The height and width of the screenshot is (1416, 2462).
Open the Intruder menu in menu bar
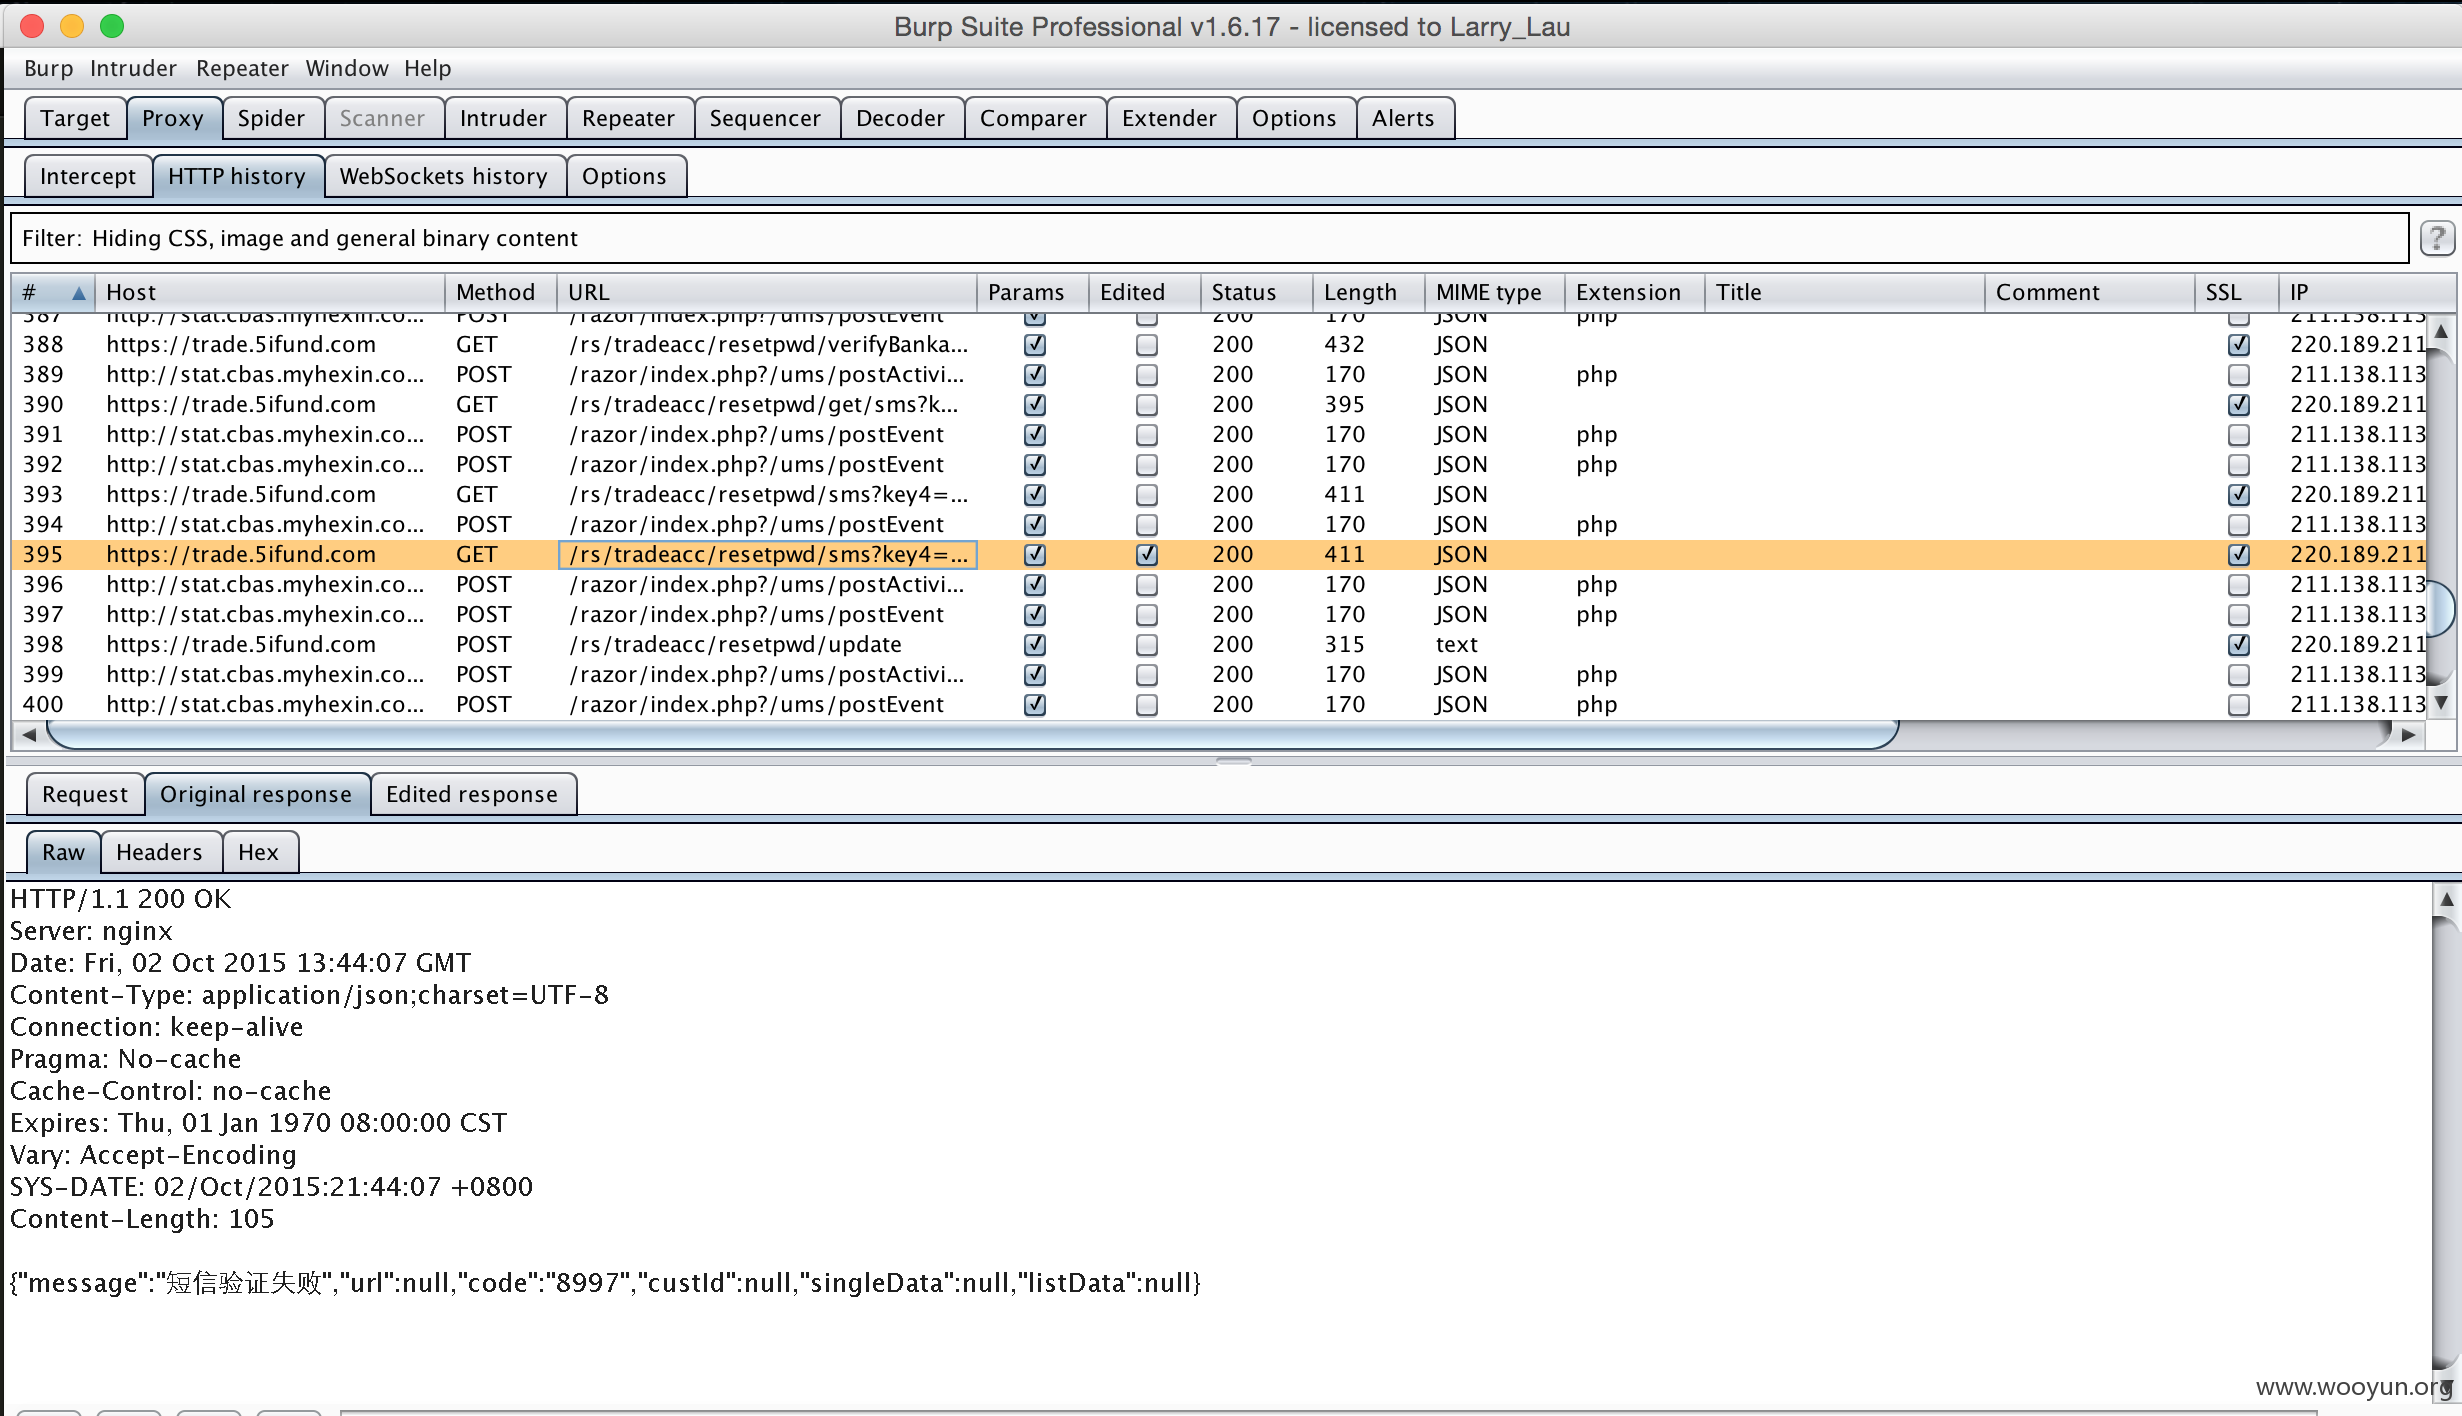(x=133, y=68)
